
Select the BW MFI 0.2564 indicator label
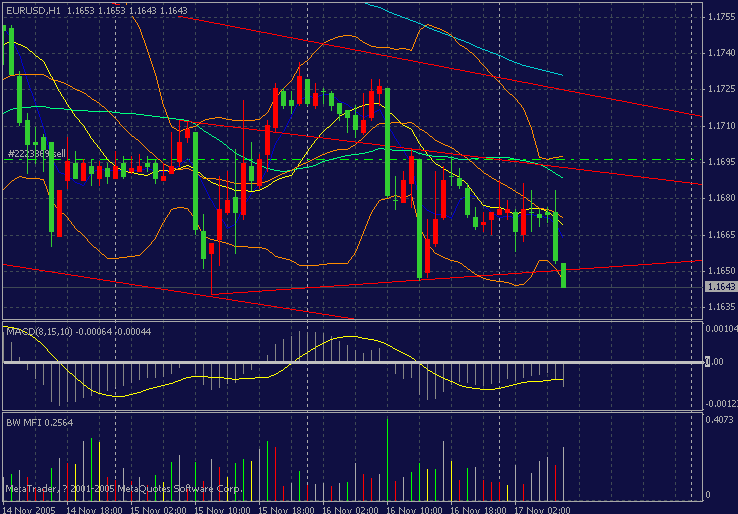40,423
